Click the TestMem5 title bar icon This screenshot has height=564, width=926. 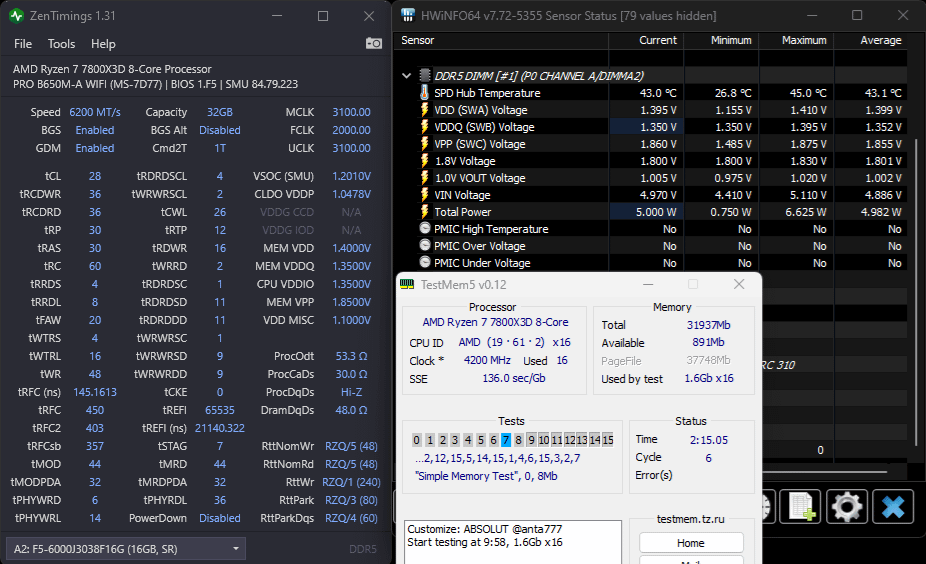(x=407, y=284)
